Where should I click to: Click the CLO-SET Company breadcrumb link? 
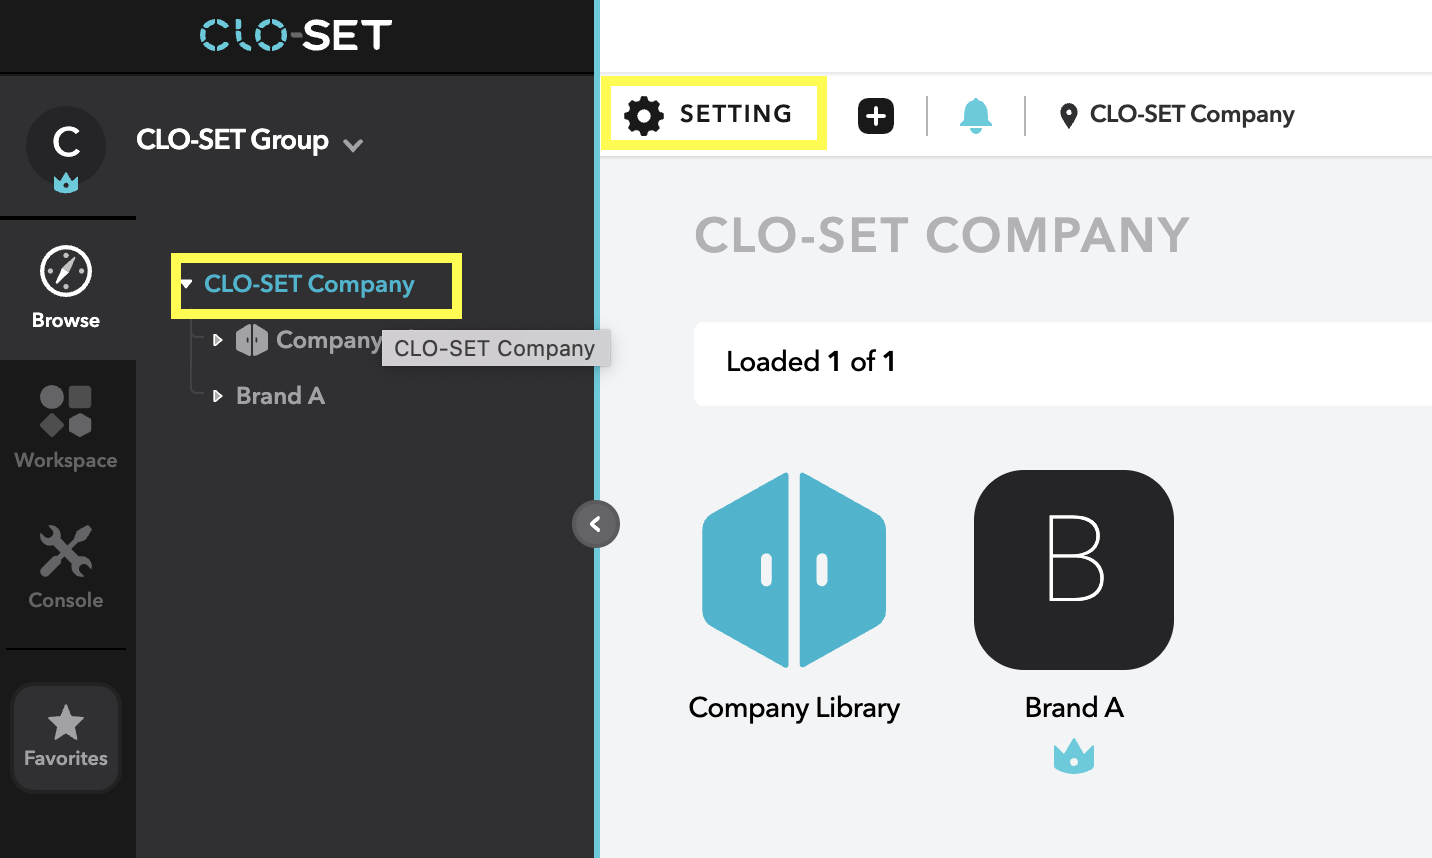coord(1191,115)
